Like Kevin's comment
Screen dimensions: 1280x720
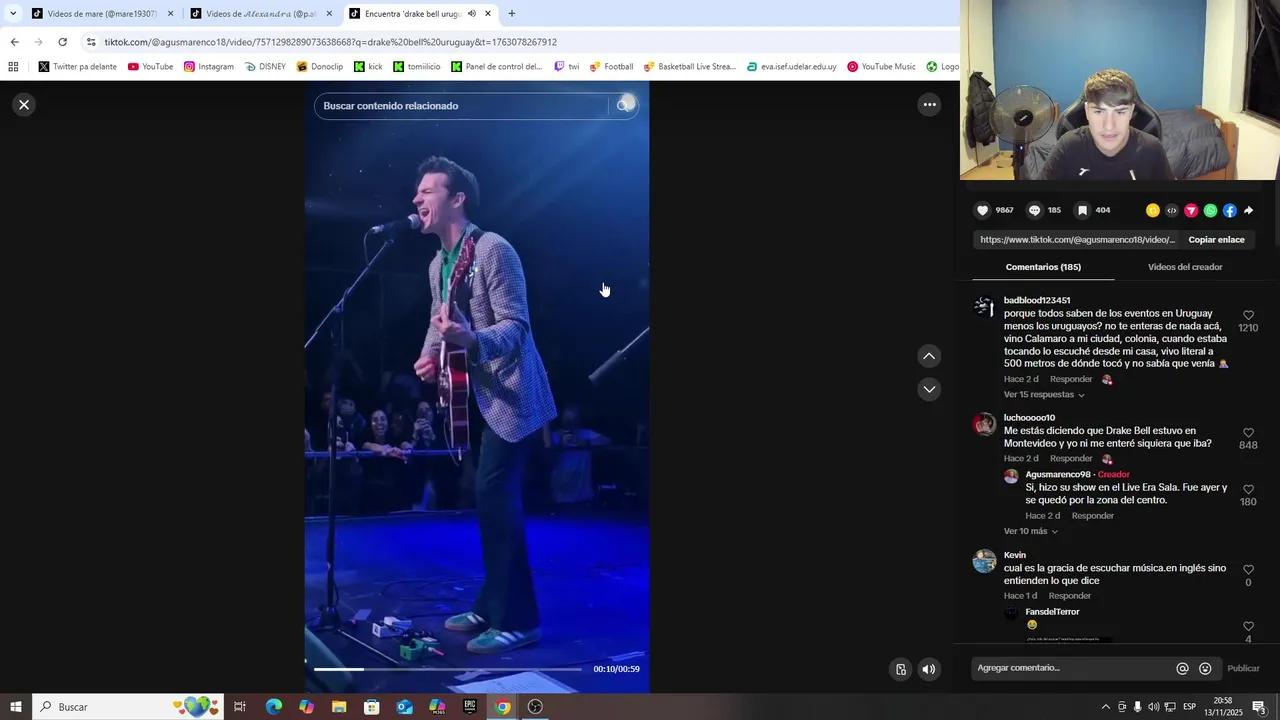click(1248, 570)
